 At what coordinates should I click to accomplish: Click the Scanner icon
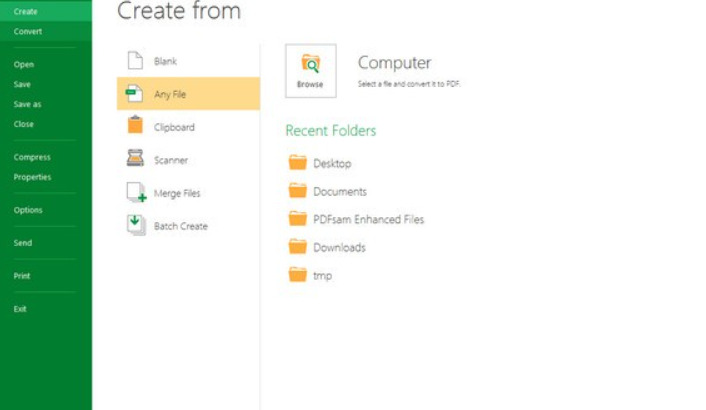[135, 158]
